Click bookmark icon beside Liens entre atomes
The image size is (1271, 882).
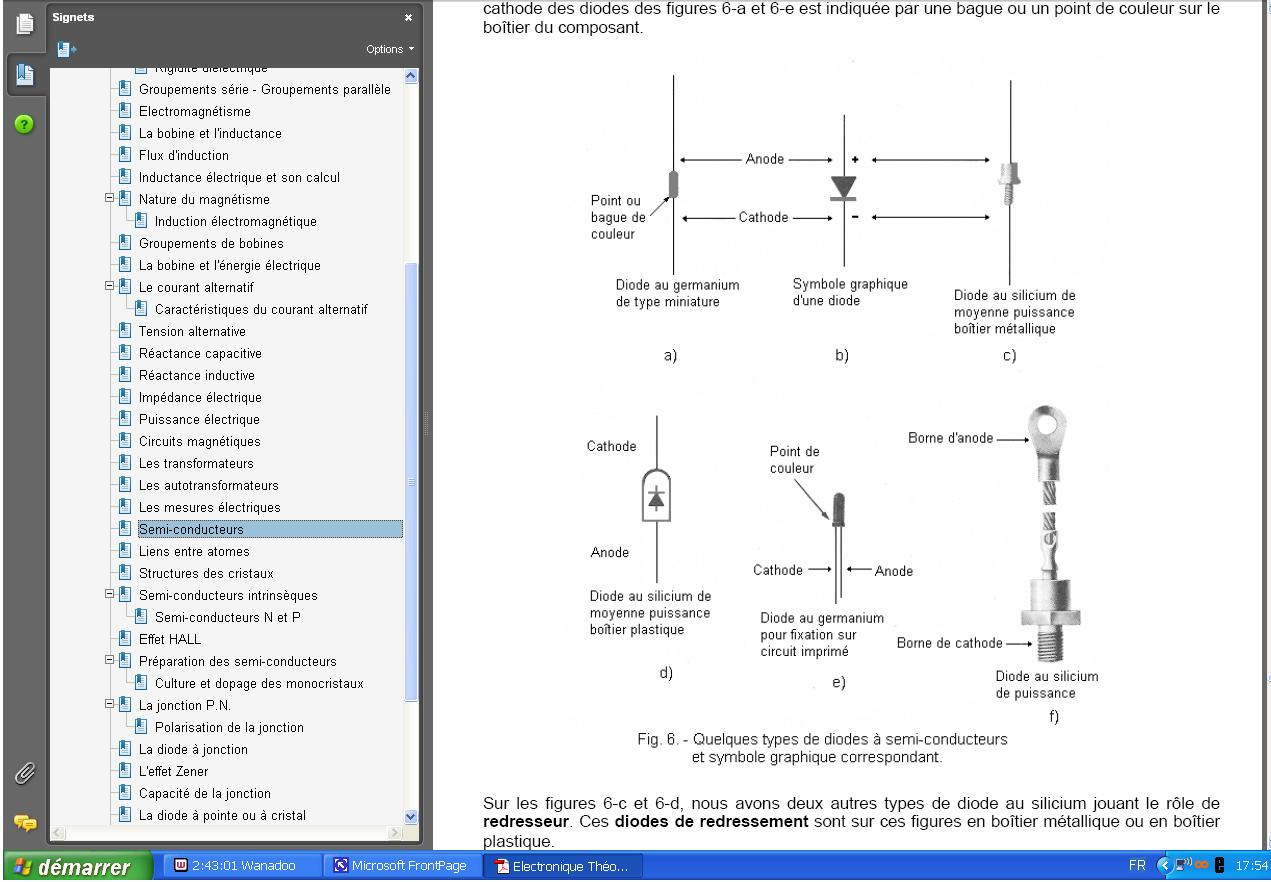coord(125,551)
